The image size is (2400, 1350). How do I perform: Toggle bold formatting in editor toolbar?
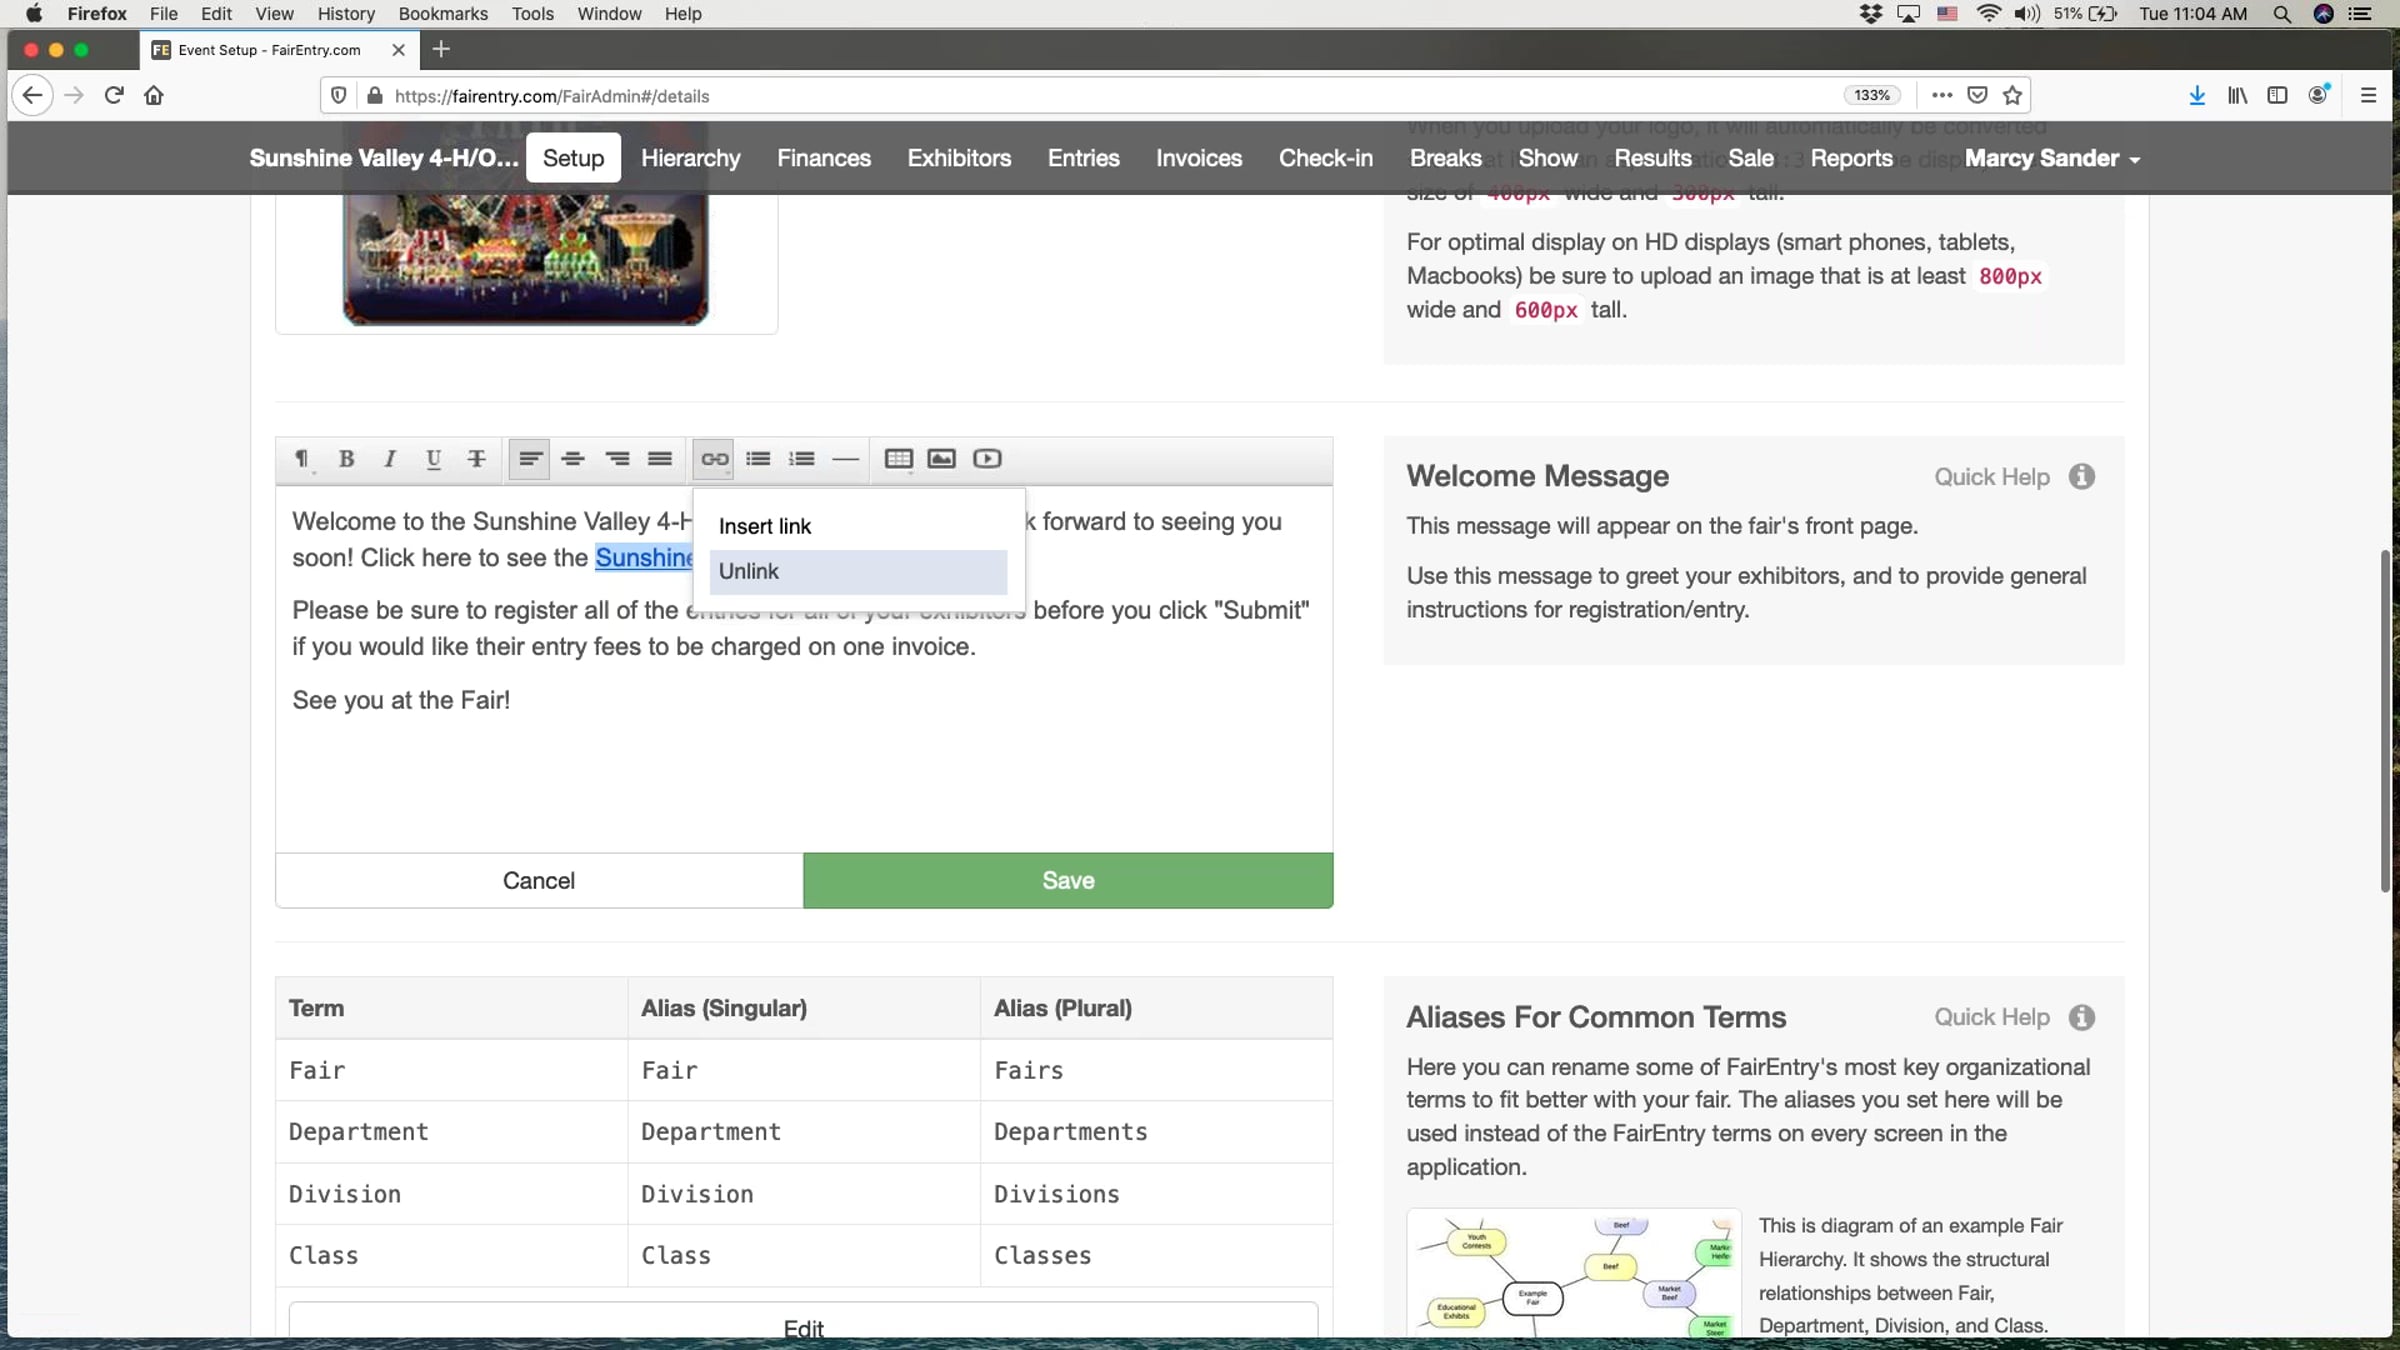(x=346, y=459)
